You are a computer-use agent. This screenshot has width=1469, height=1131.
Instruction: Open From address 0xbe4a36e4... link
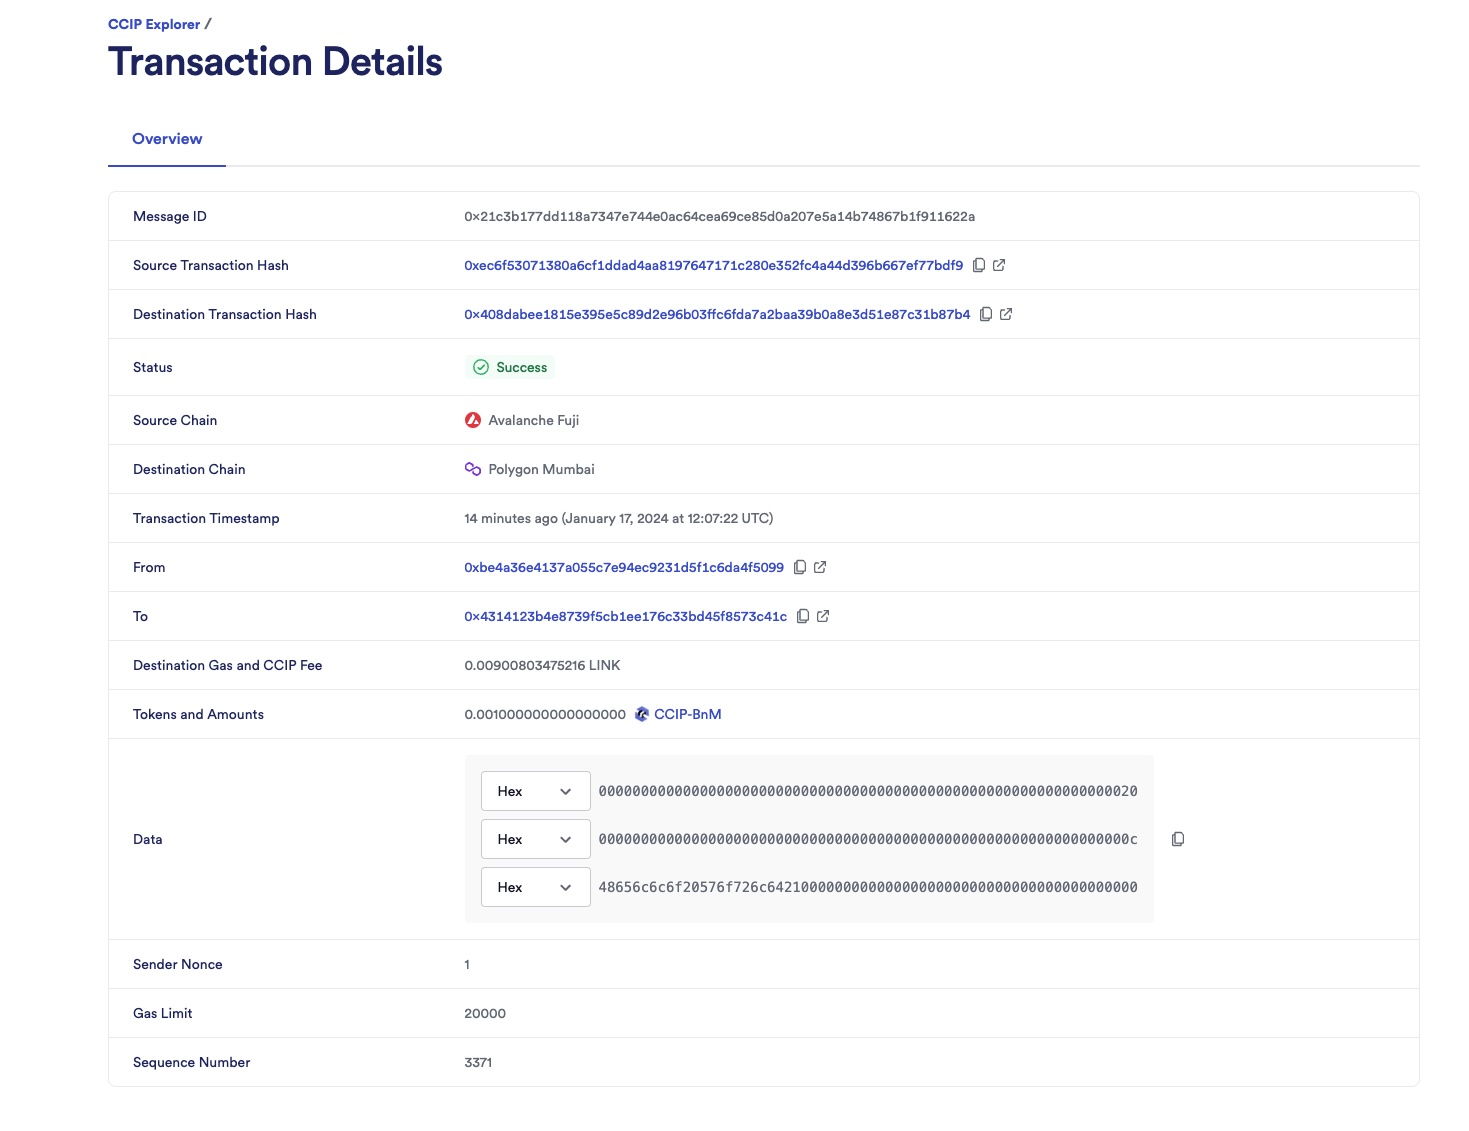624,567
